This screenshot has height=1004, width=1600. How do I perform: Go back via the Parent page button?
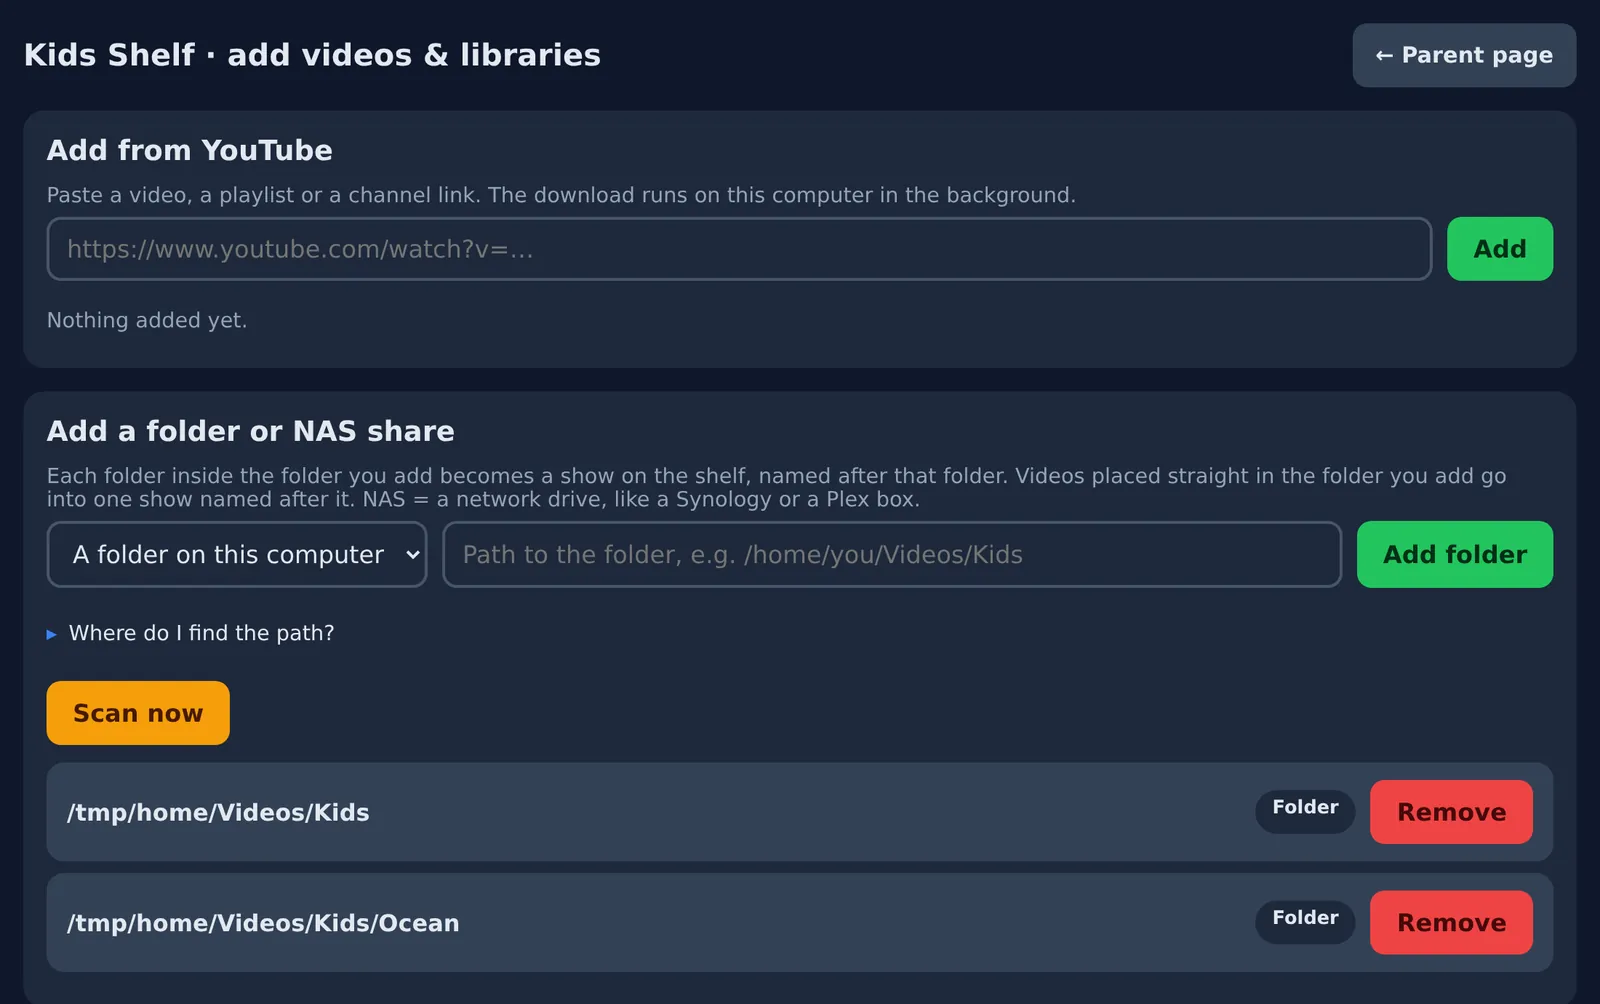coord(1464,55)
